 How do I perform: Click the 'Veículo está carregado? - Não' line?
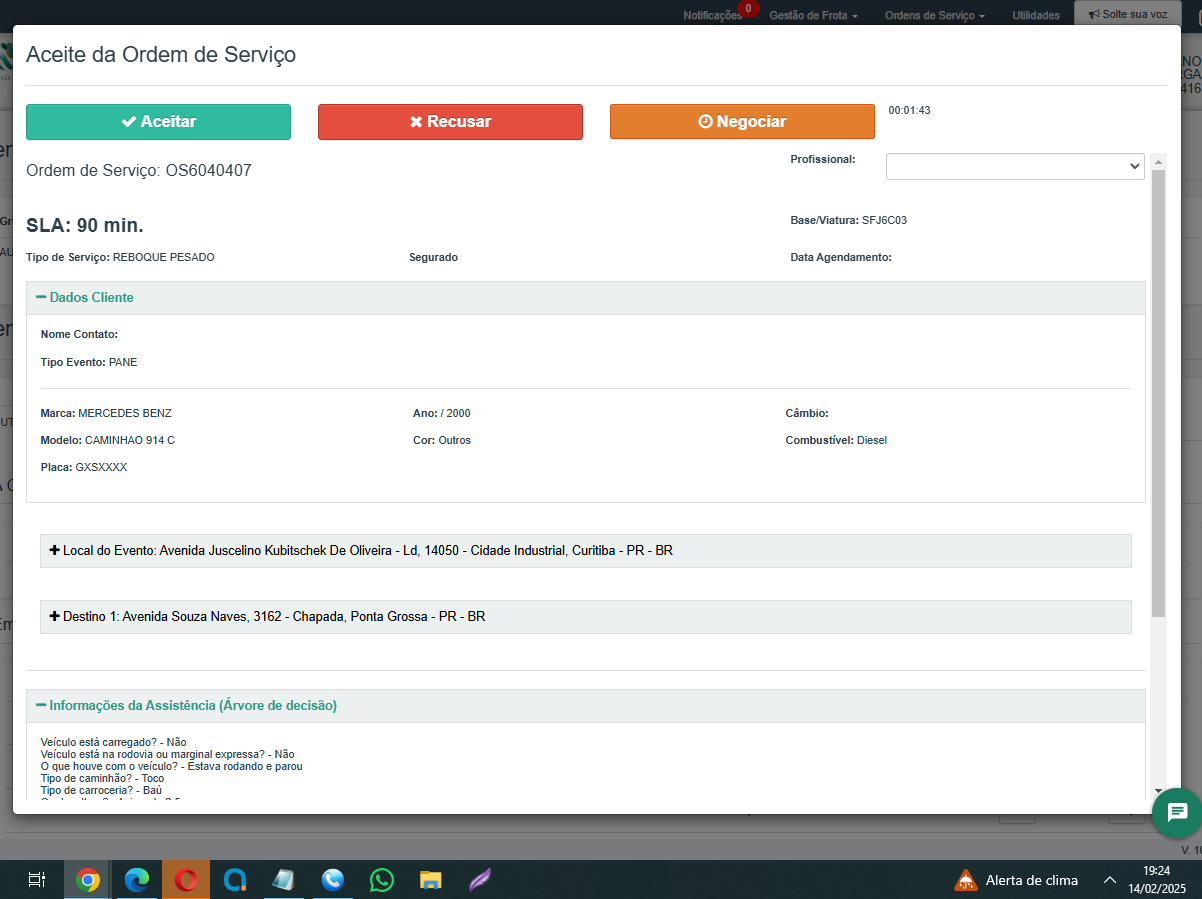click(113, 742)
